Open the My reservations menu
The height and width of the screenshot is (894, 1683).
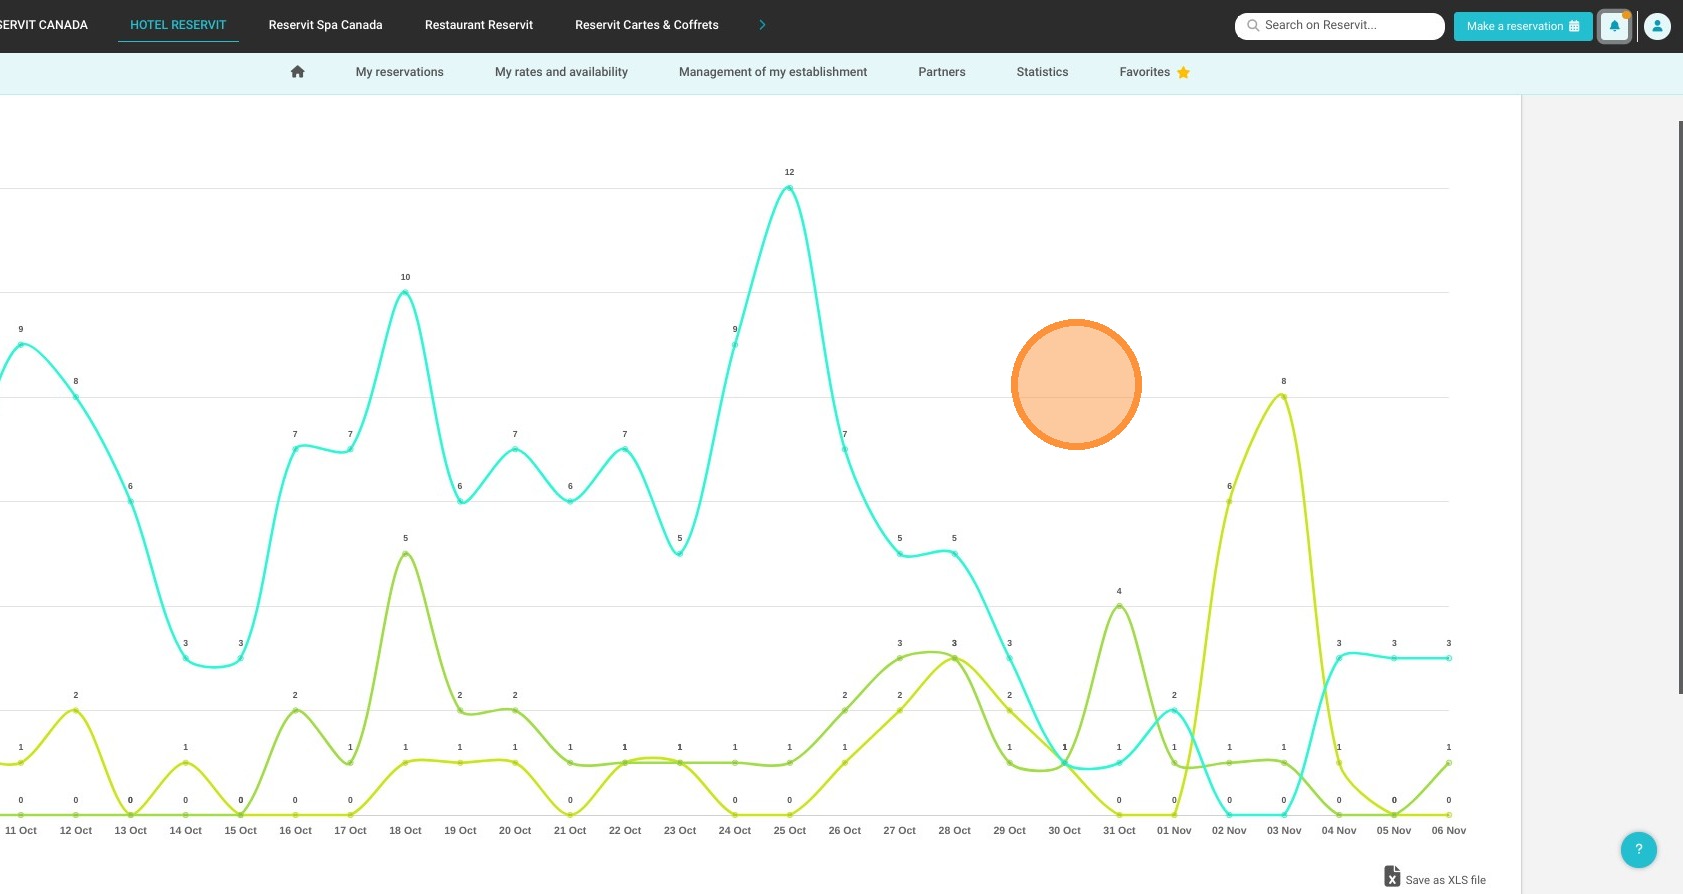400,72
